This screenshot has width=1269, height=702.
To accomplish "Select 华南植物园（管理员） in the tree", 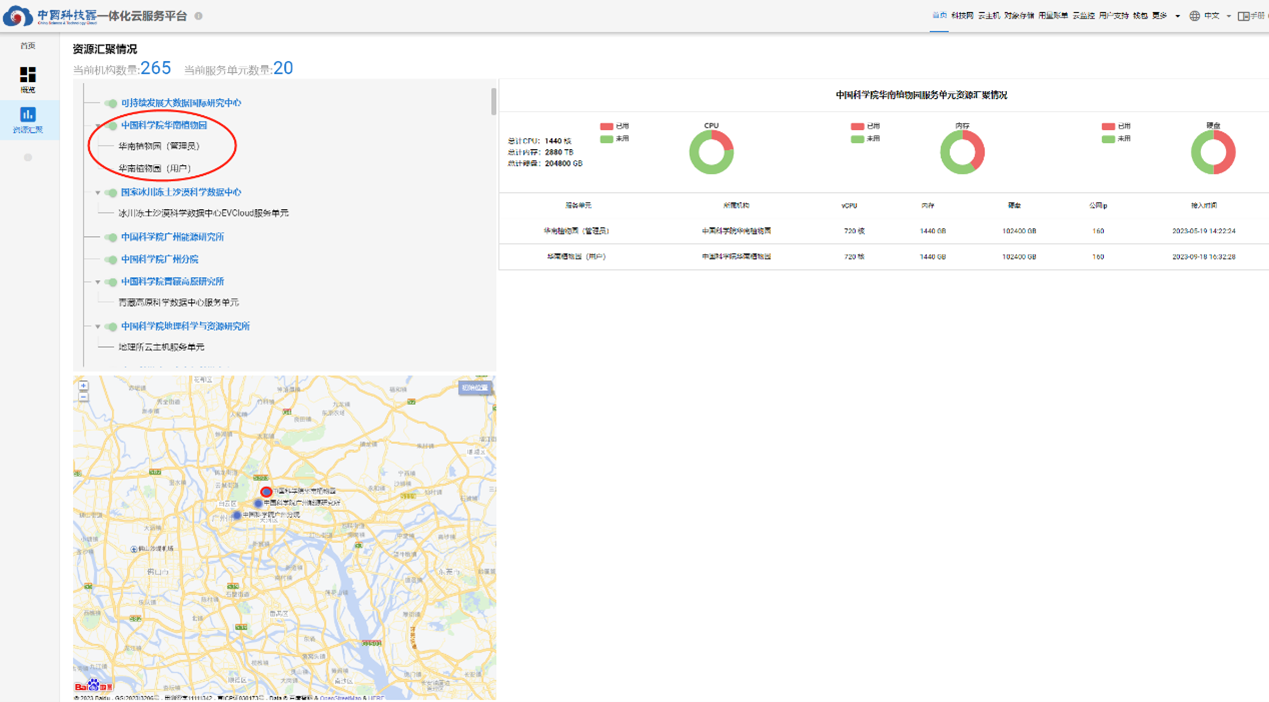I will click(x=159, y=146).
